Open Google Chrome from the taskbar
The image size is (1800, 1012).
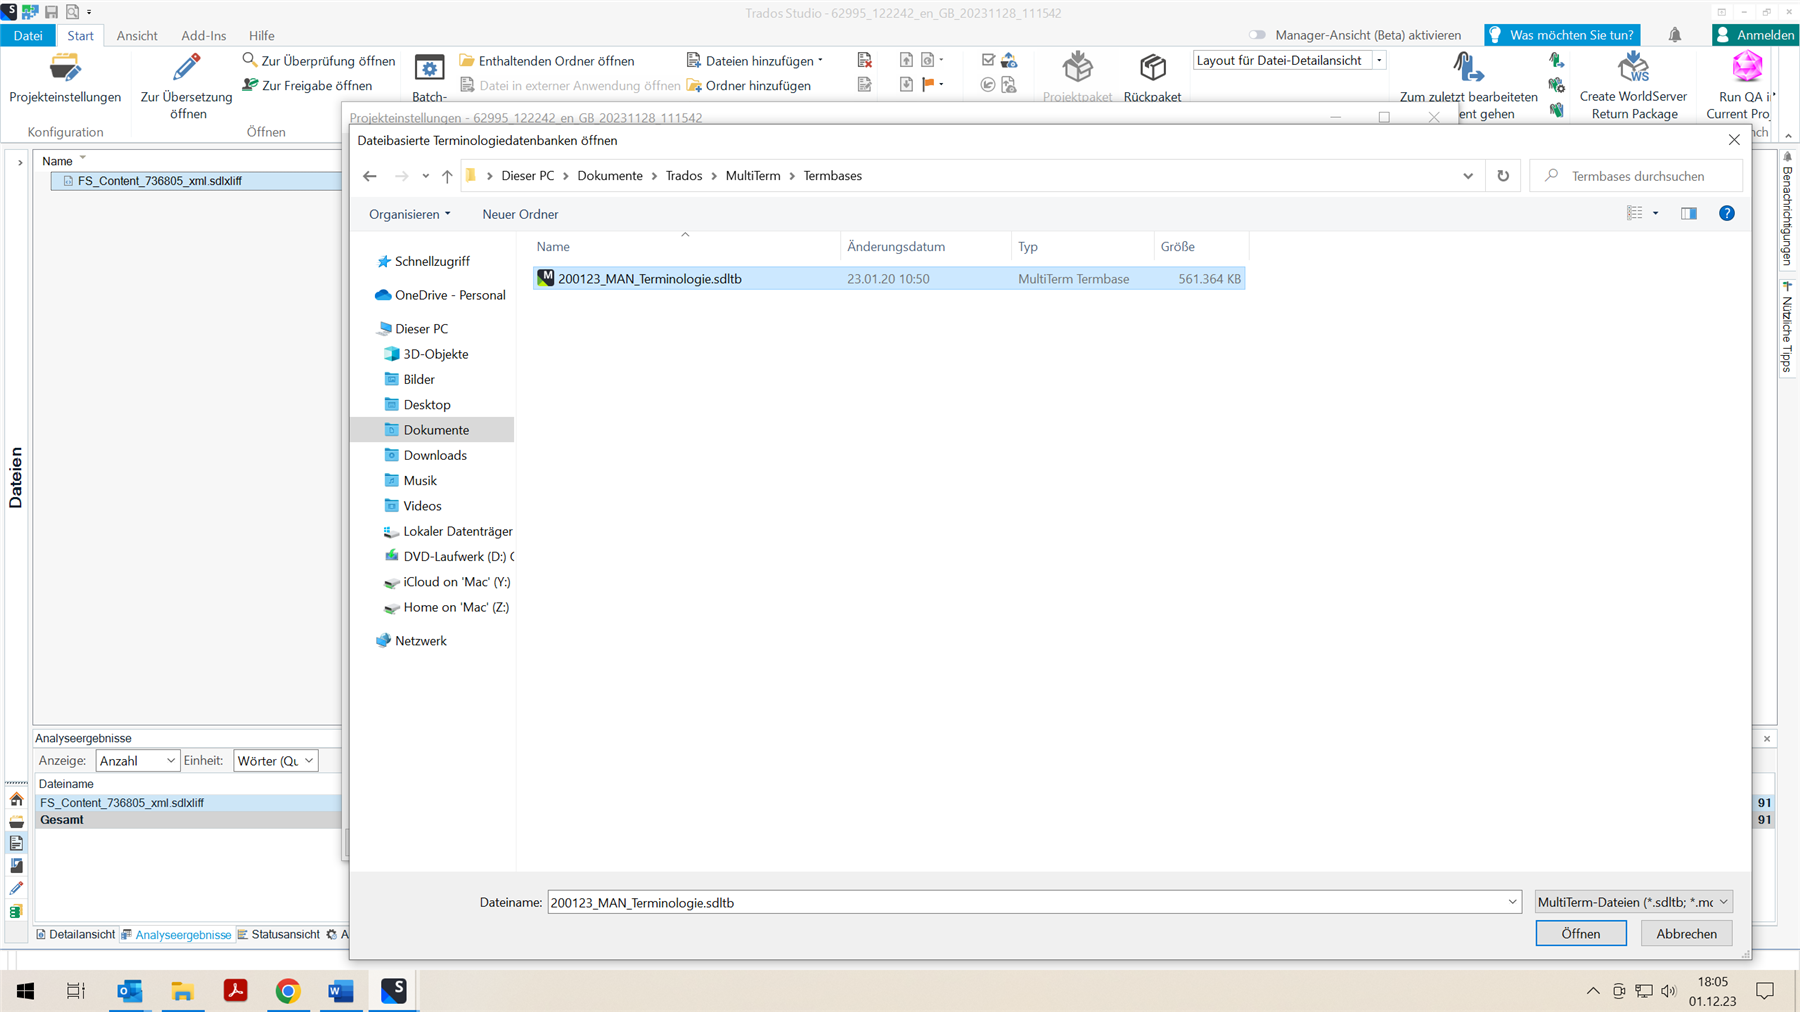tap(288, 991)
